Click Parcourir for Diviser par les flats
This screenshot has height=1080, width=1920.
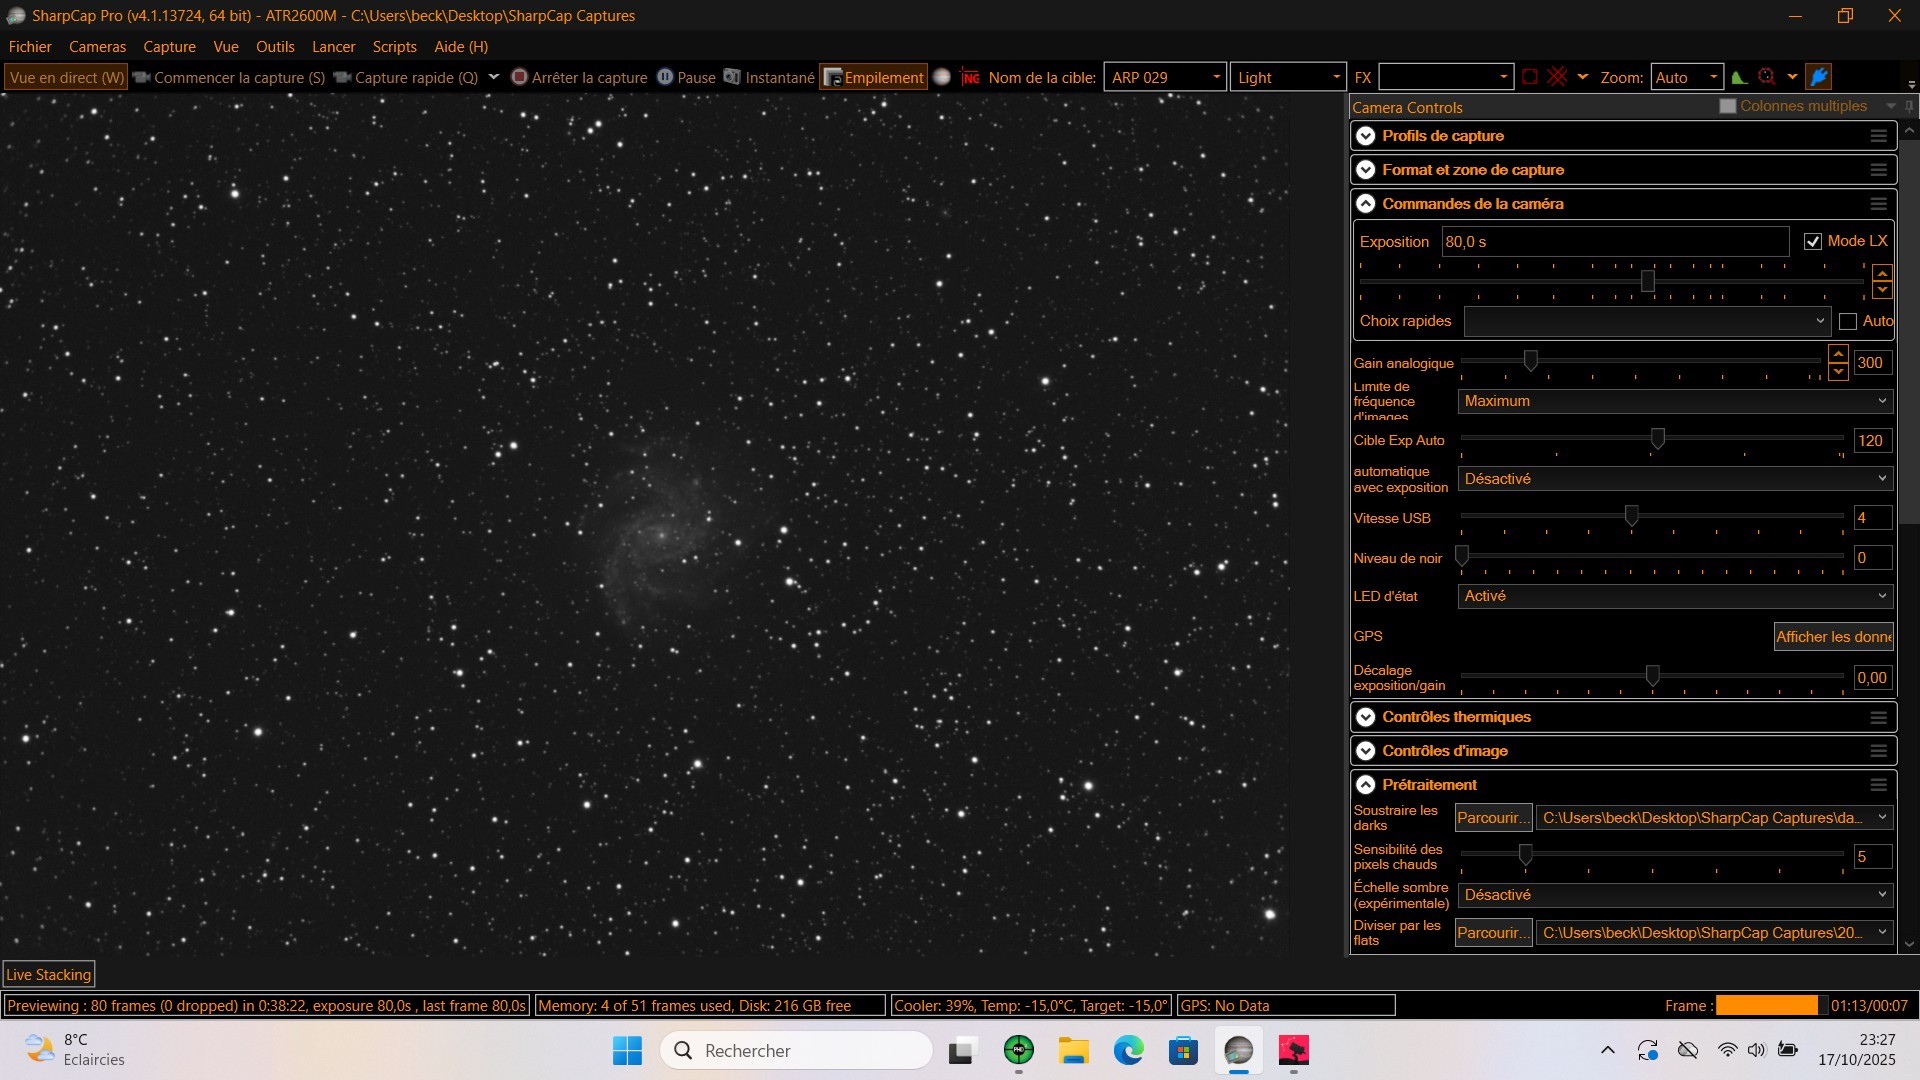tap(1493, 933)
